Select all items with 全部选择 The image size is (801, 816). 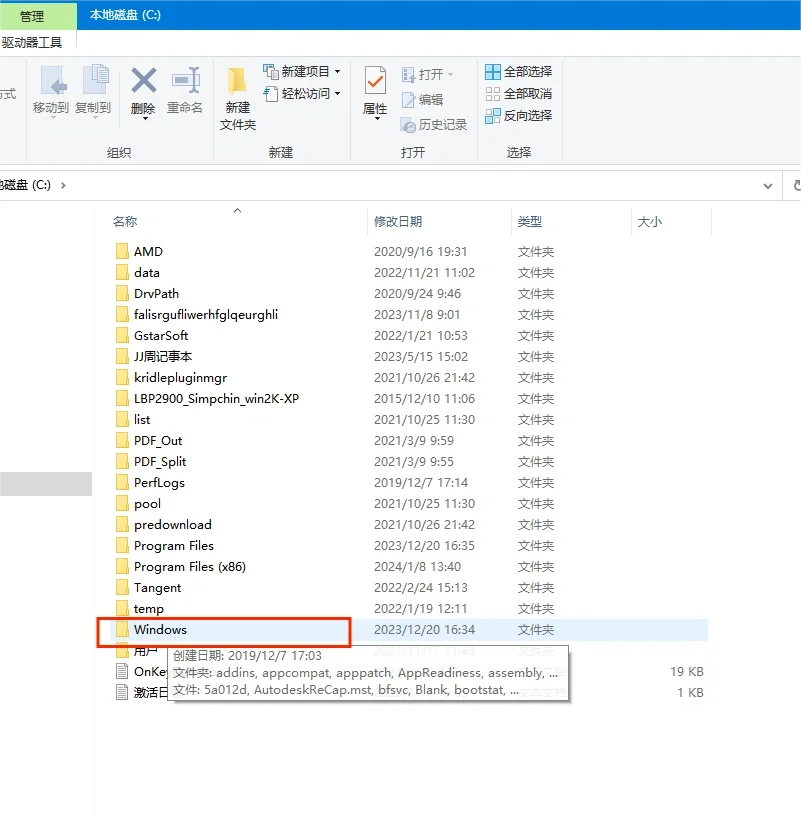516,70
